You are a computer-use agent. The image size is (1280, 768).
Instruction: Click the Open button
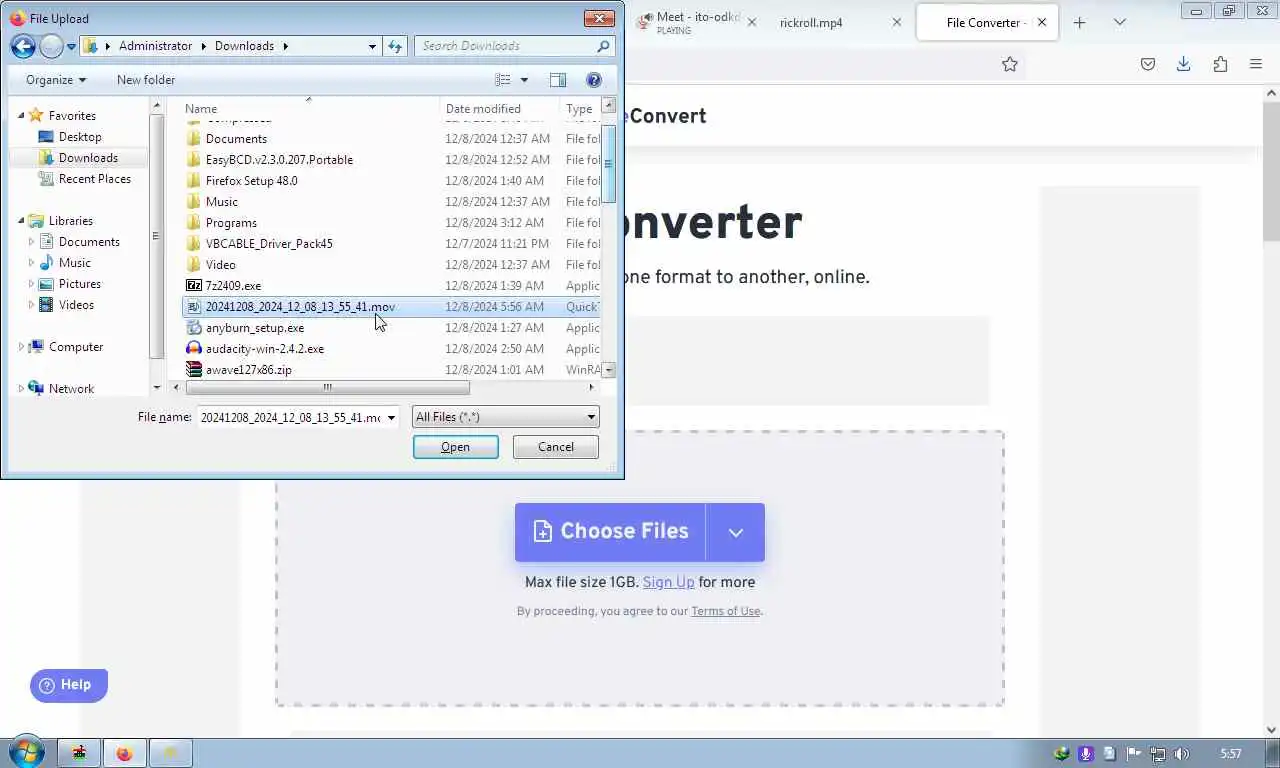click(x=455, y=447)
